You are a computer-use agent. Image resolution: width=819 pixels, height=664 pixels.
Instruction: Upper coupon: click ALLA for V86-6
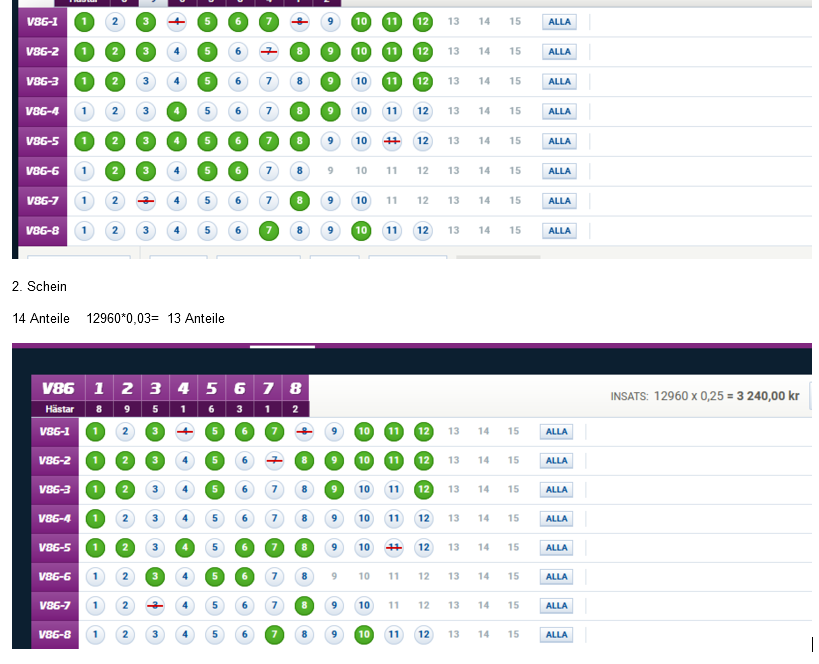point(559,171)
